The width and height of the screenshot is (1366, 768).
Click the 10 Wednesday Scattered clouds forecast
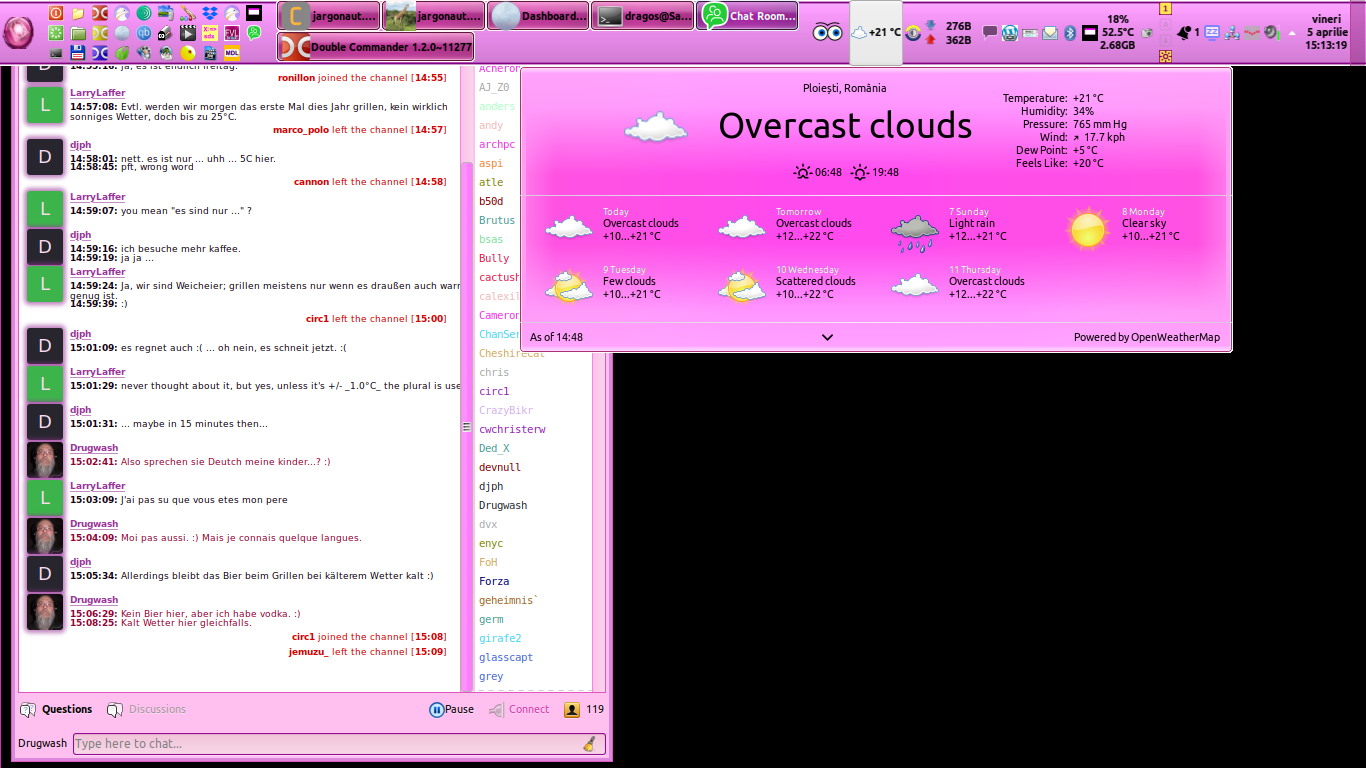click(x=787, y=286)
